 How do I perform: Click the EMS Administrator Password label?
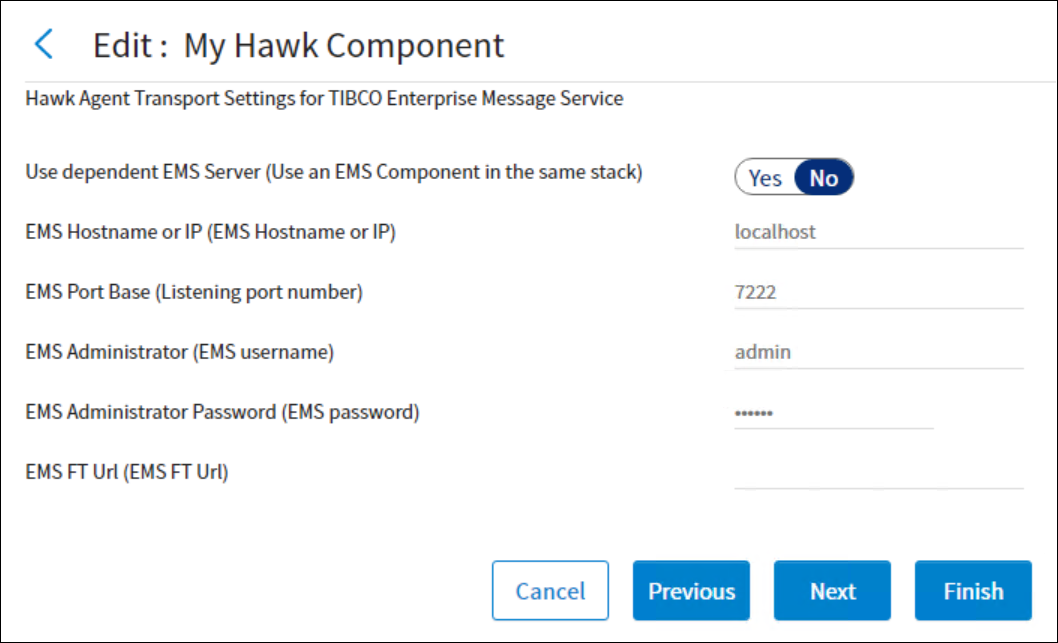coord(222,412)
